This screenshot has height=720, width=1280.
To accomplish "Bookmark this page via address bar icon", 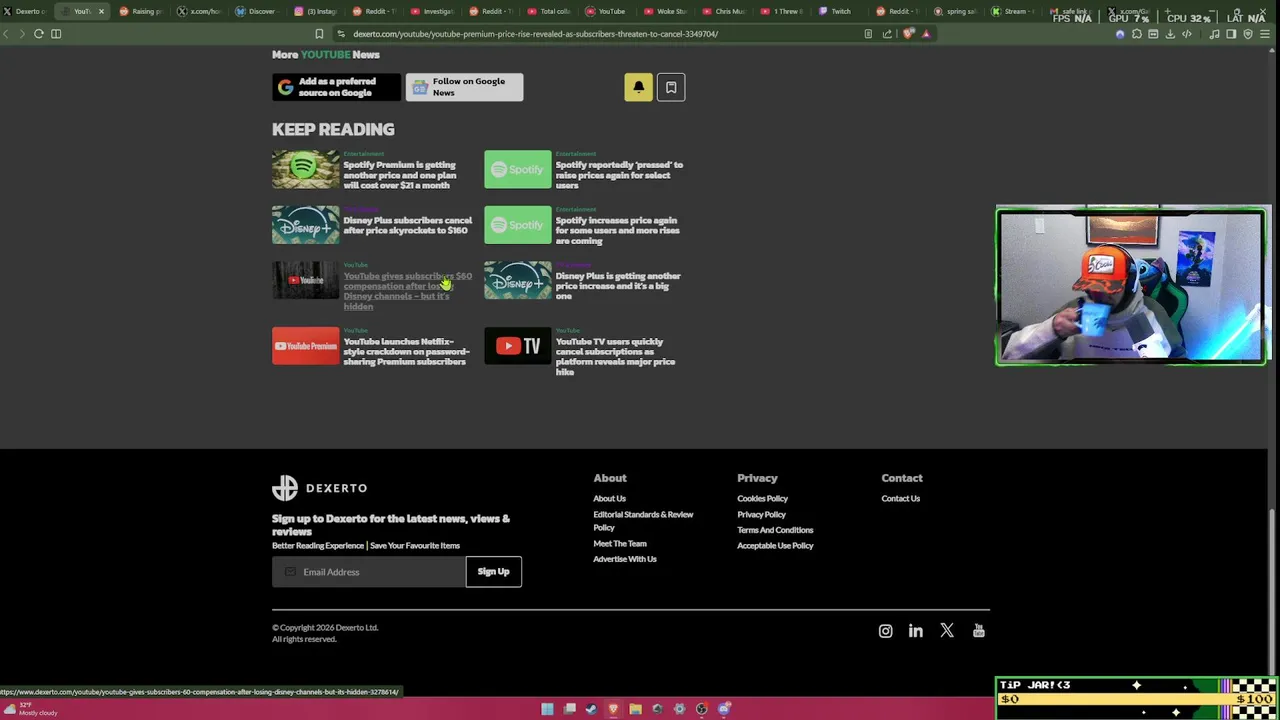I will click(x=319, y=34).
